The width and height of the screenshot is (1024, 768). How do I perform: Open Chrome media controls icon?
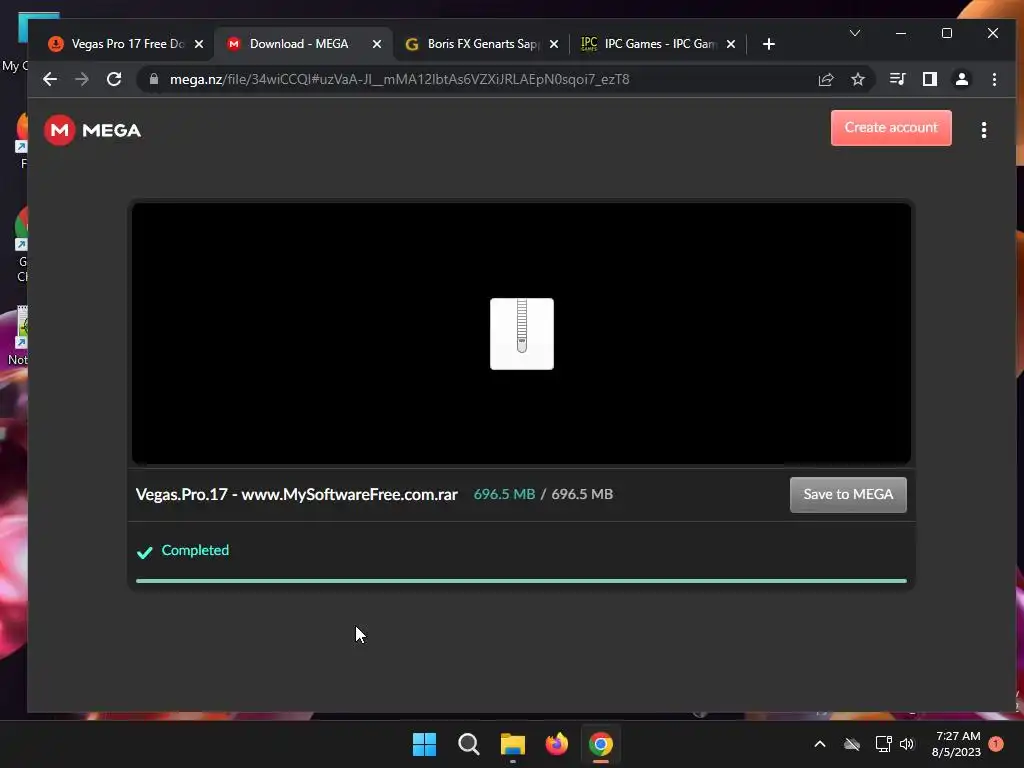tap(897, 79)
